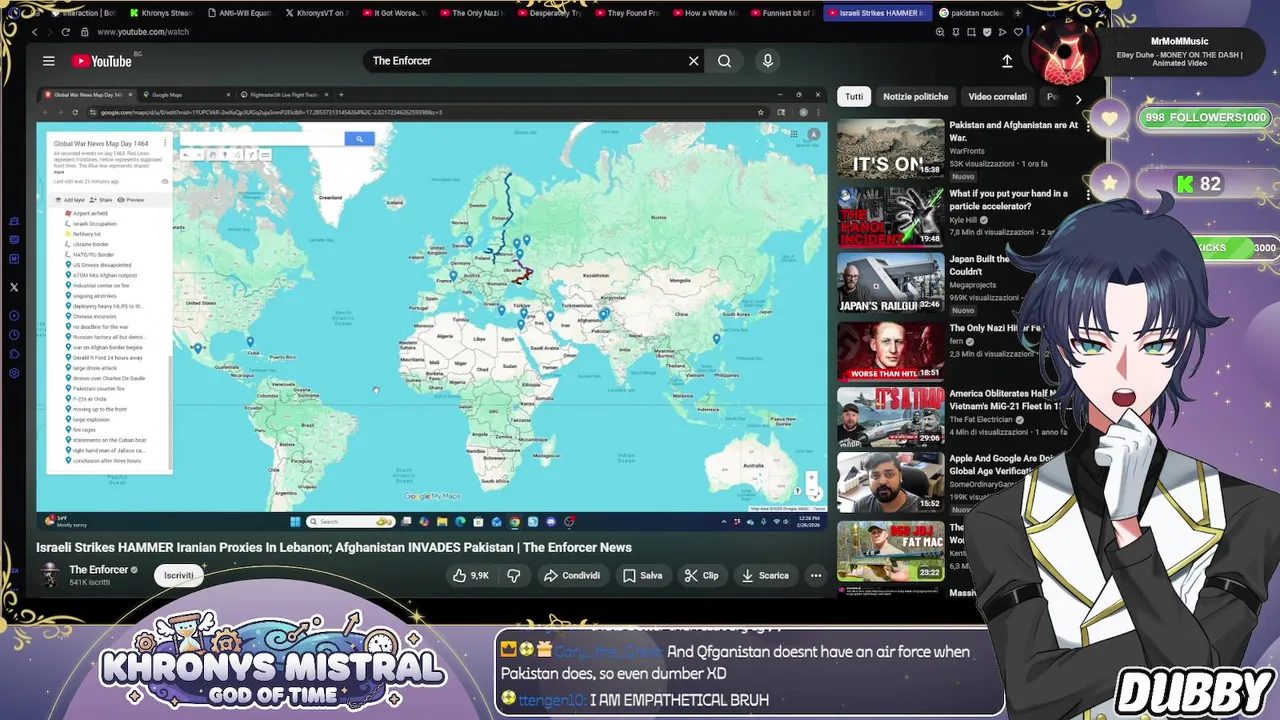
Task: Download the video with Scarica
Action: pyautogui.click(x=765, y=576)
